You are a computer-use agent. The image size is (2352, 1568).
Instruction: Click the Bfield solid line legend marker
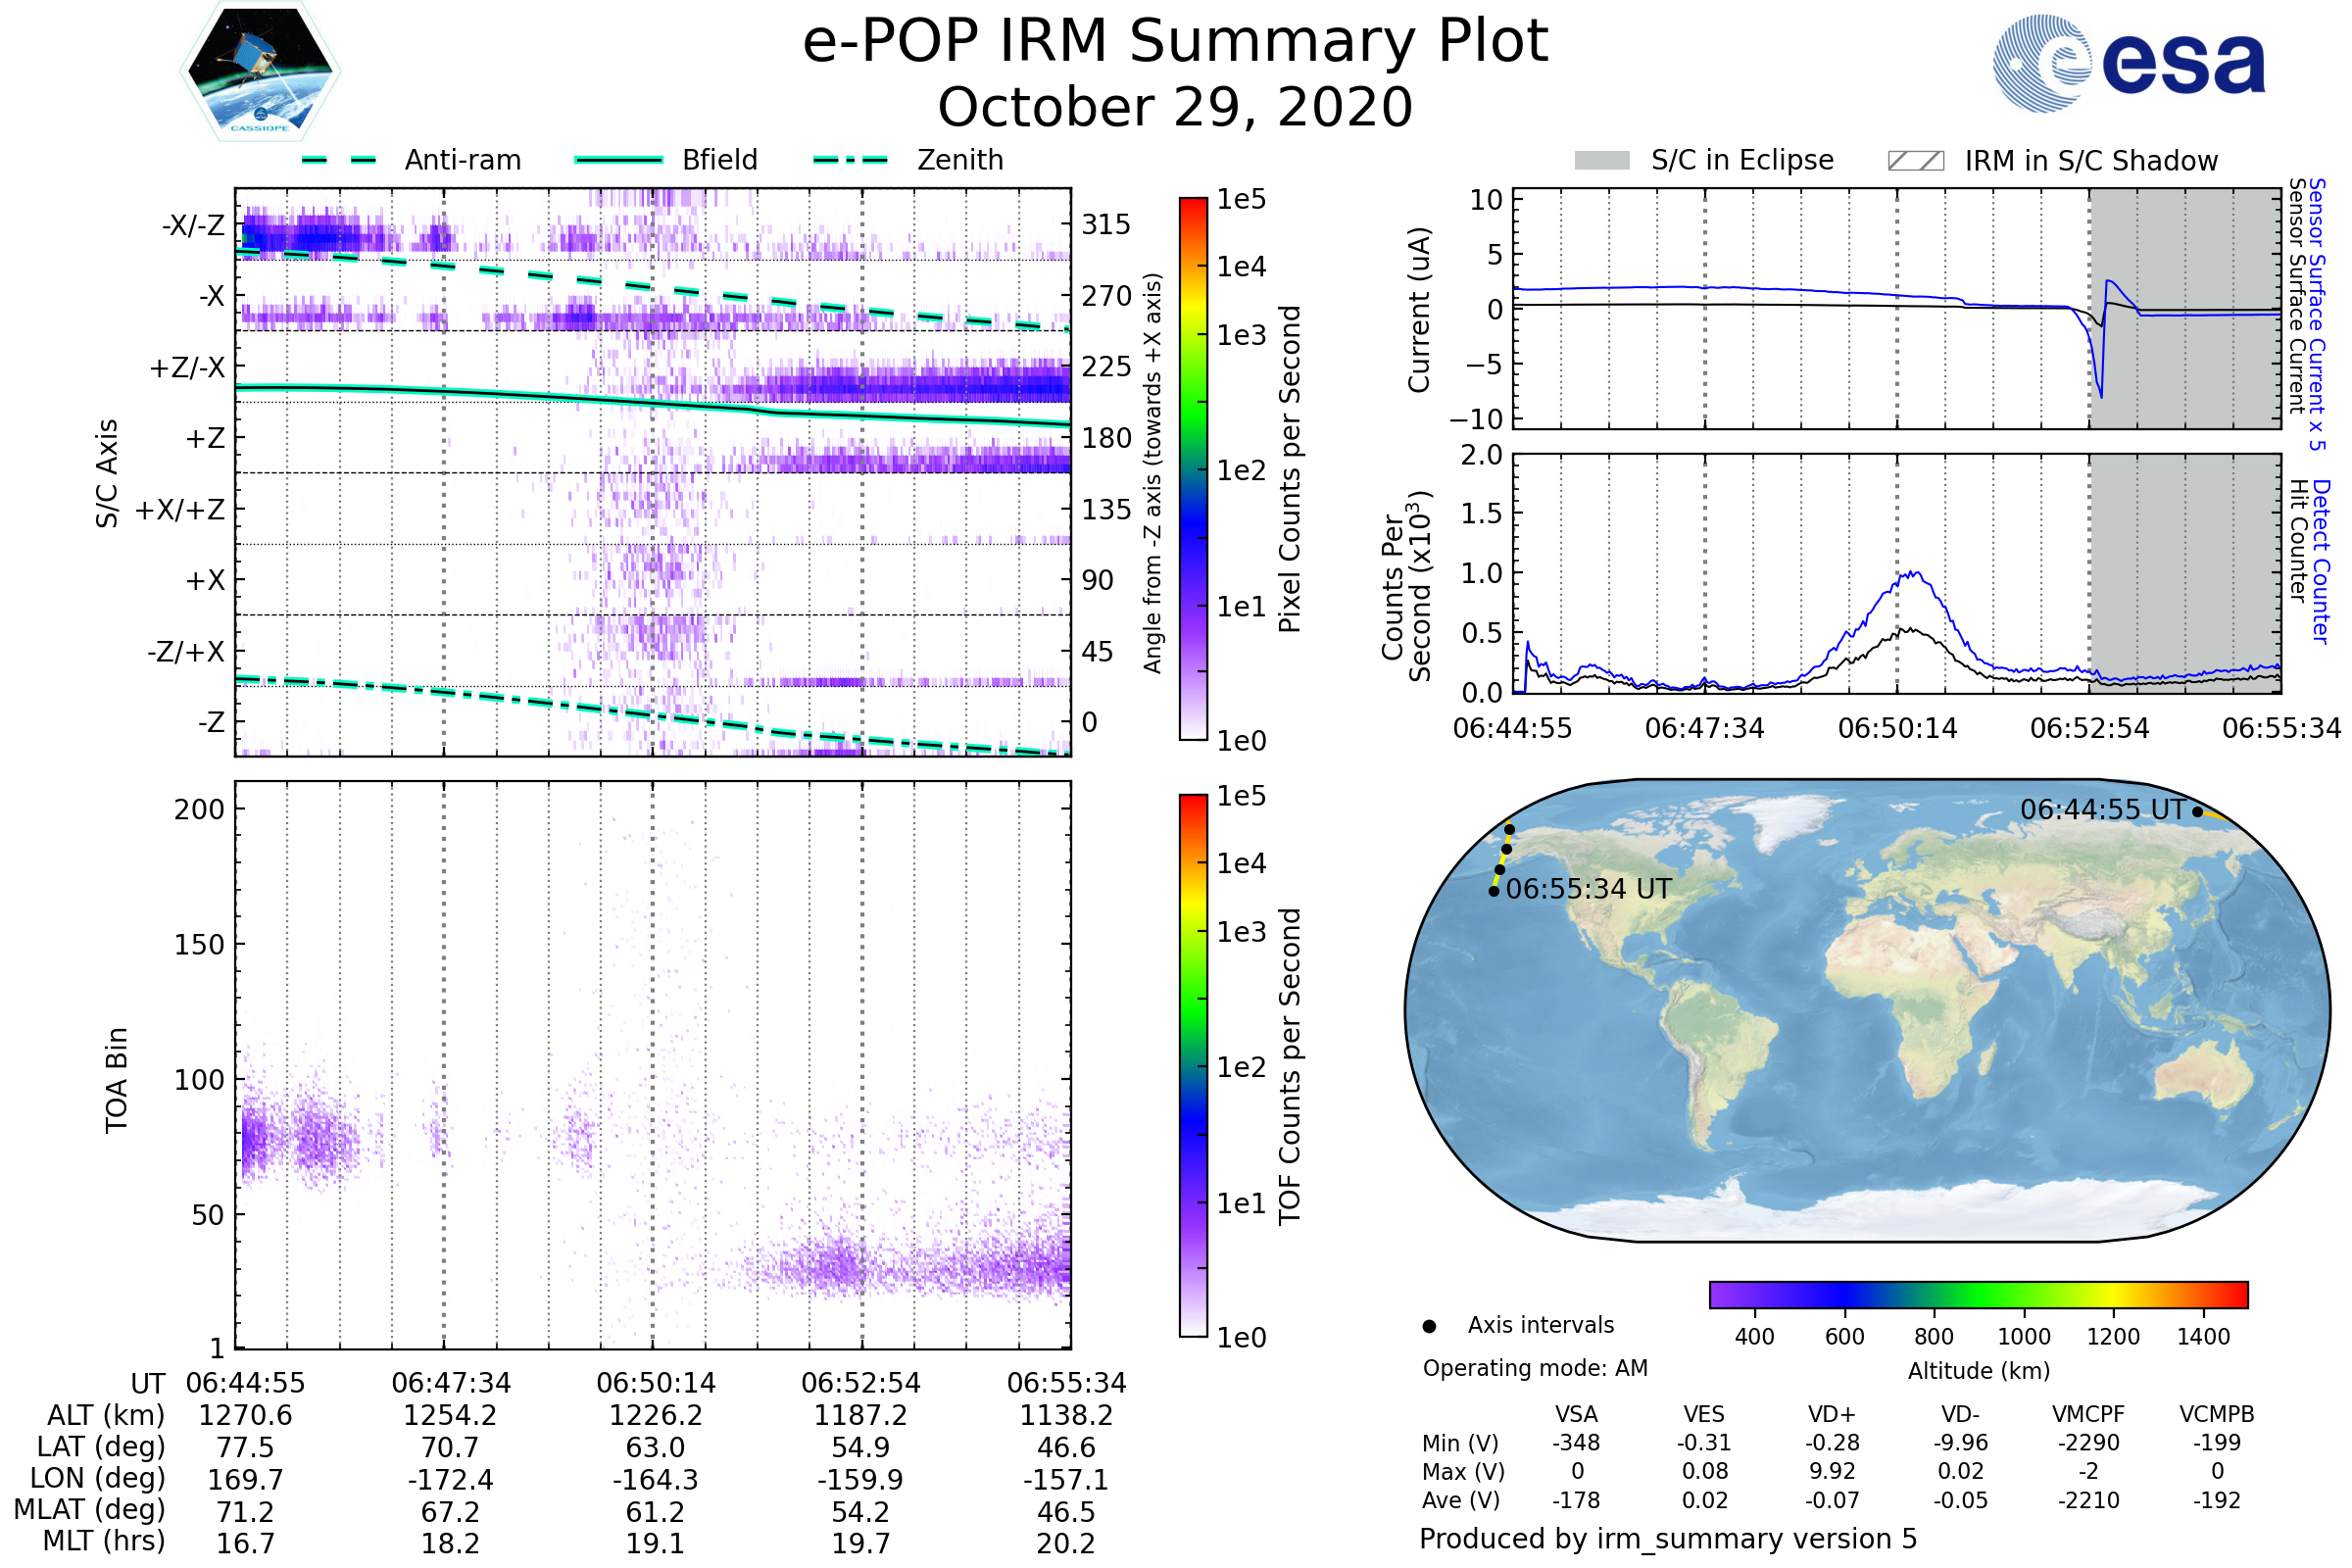pyautogui.click(x=618, y=160)
